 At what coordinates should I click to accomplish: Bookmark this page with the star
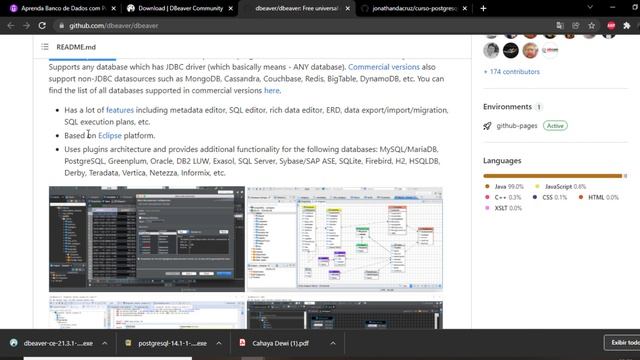point(591,26)
